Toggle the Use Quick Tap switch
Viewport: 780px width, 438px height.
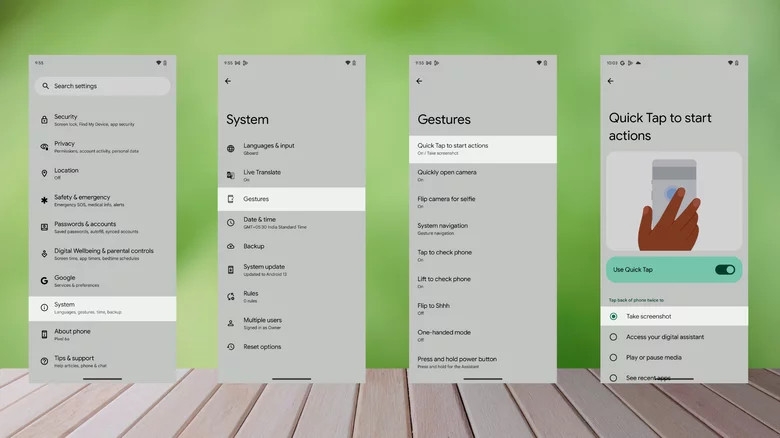(x=725, y=270)
